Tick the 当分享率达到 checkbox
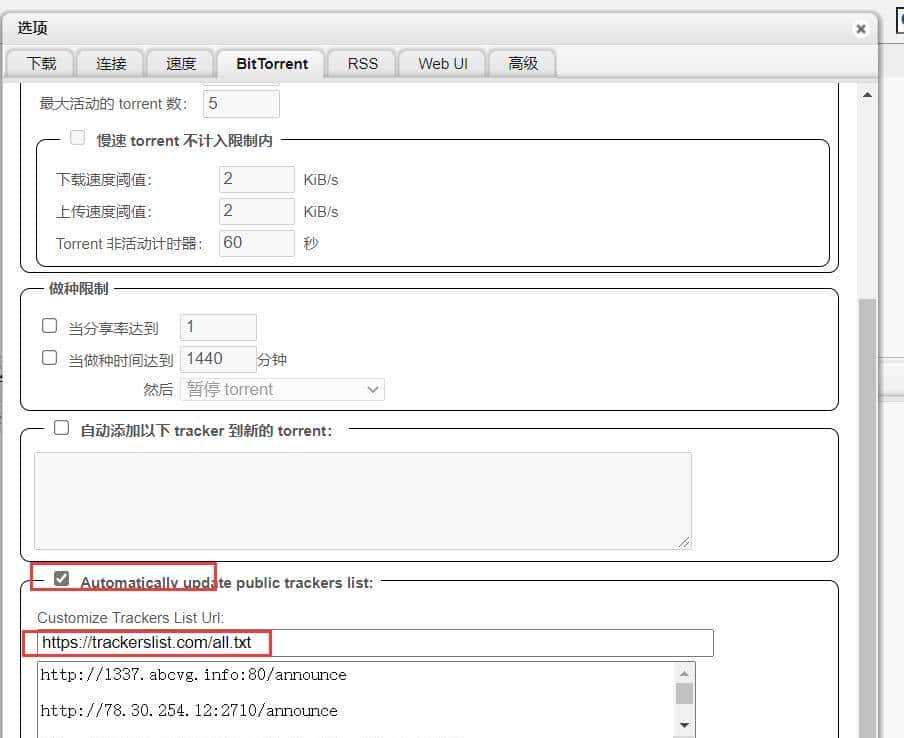Screen dimensions: 904x738 (x=49, y=326)
